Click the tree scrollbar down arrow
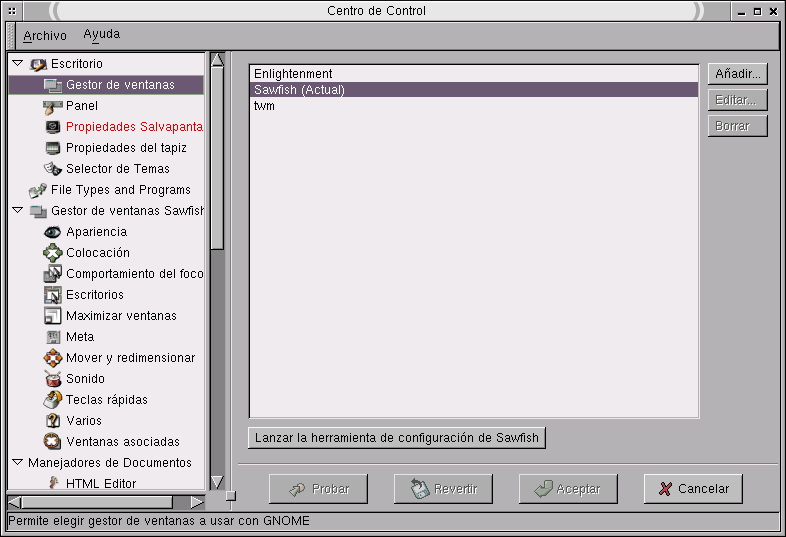This screenshot has width=786, height=537. click(x=217, y=482)
